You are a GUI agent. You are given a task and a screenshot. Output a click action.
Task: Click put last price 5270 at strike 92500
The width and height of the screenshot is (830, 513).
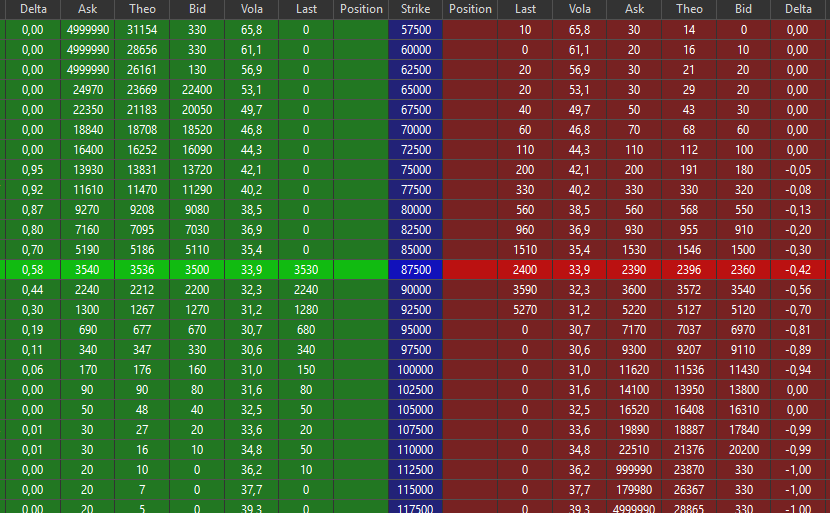pos(525,310)
